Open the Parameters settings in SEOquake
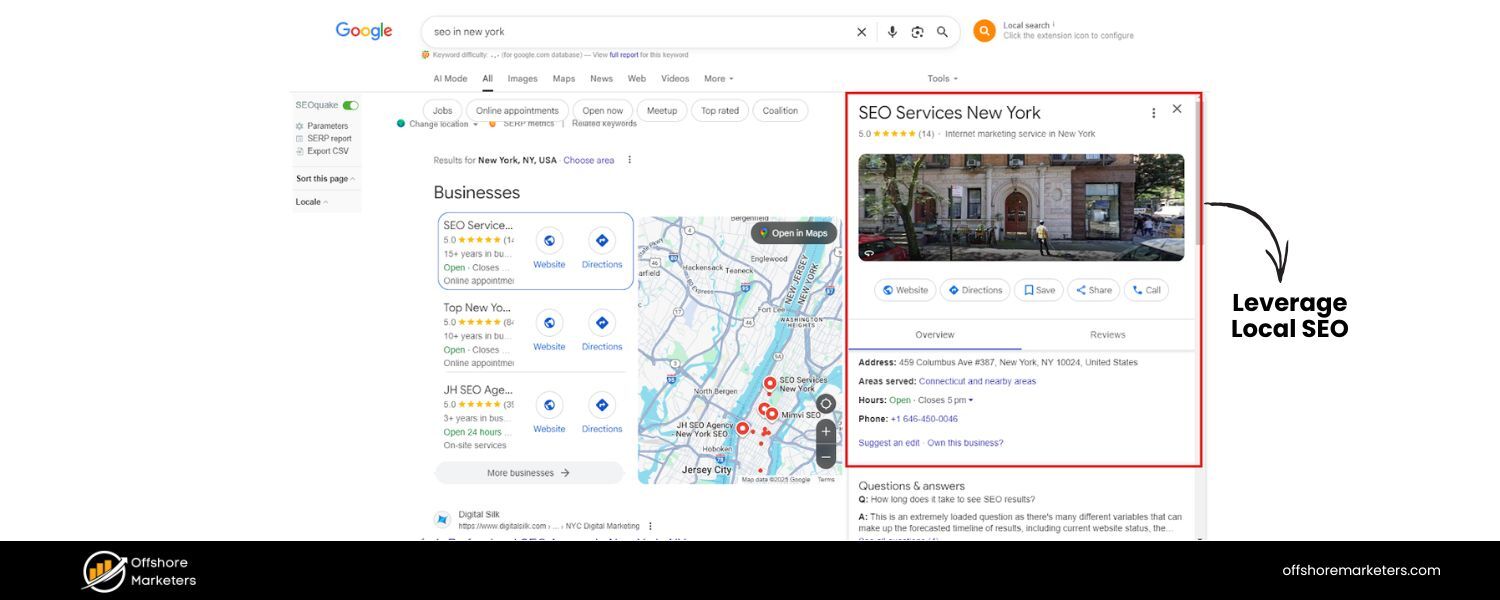1500x600 pixels. click(327, 125)
